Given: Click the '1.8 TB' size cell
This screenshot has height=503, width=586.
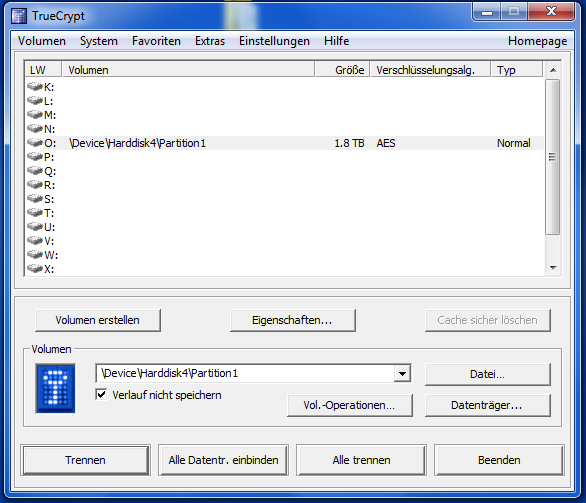Looking at the screenshot, I should pos(349,143).
